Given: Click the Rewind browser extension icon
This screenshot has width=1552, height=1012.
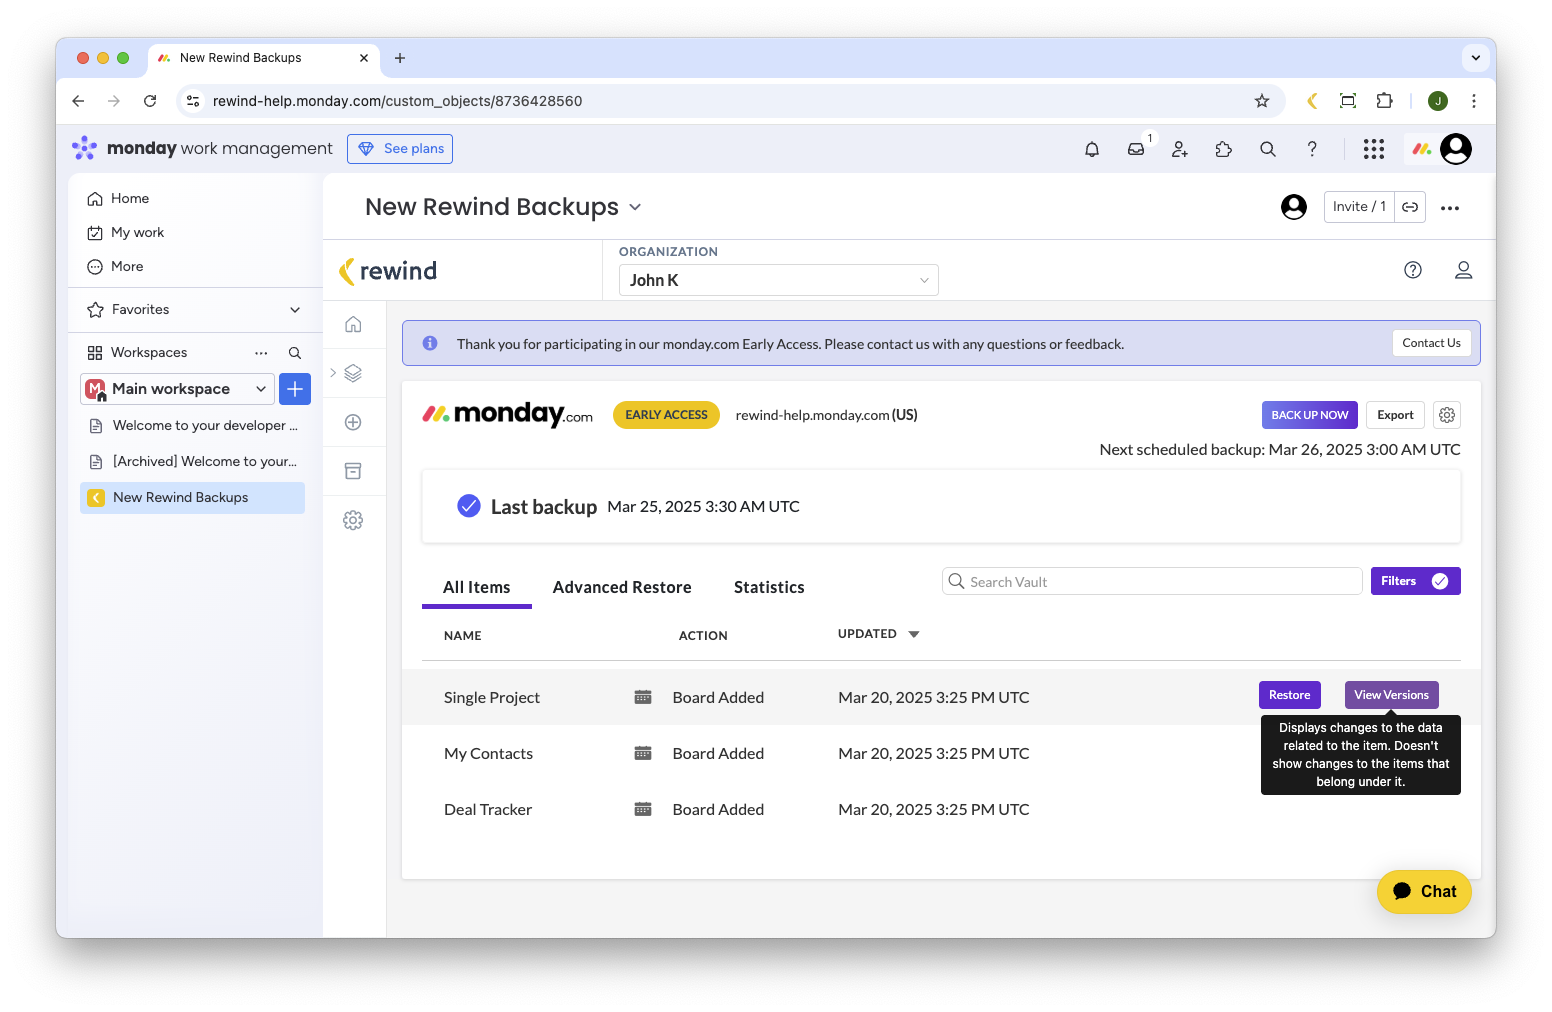Looking at the screenshot, I should [x=1312, y=101].
